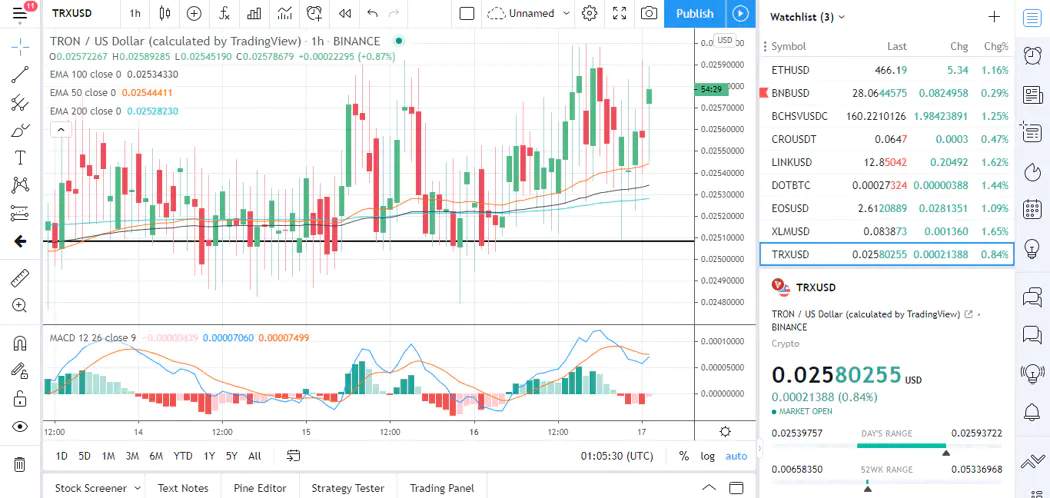Sort watchlist by the Chg% column header
The width and height of the screenshot is (1050, 498).
pyautogui.click(x=996, y=46)
